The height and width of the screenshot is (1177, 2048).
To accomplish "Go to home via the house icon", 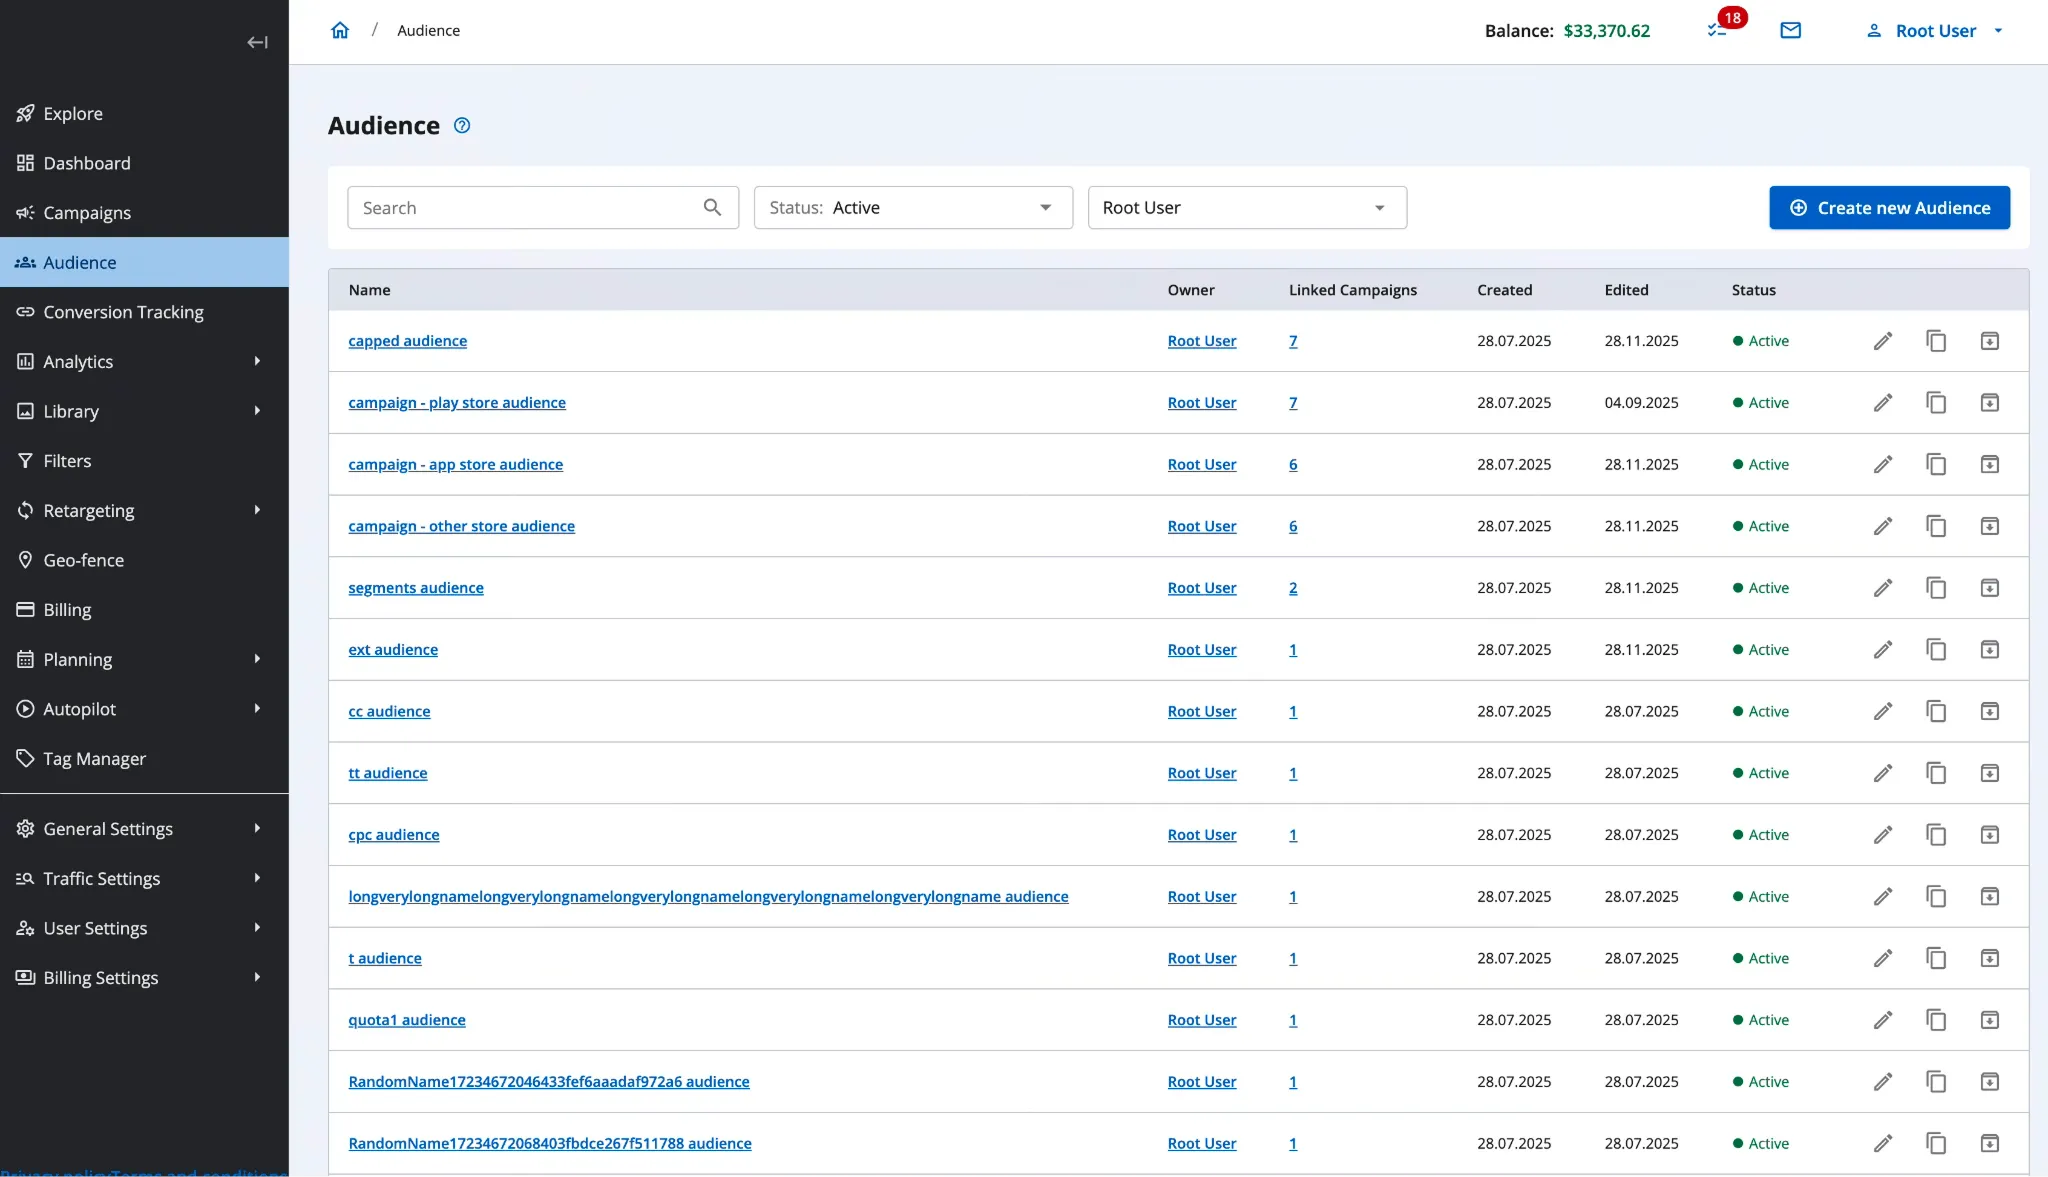I will (x=340, y=30).
